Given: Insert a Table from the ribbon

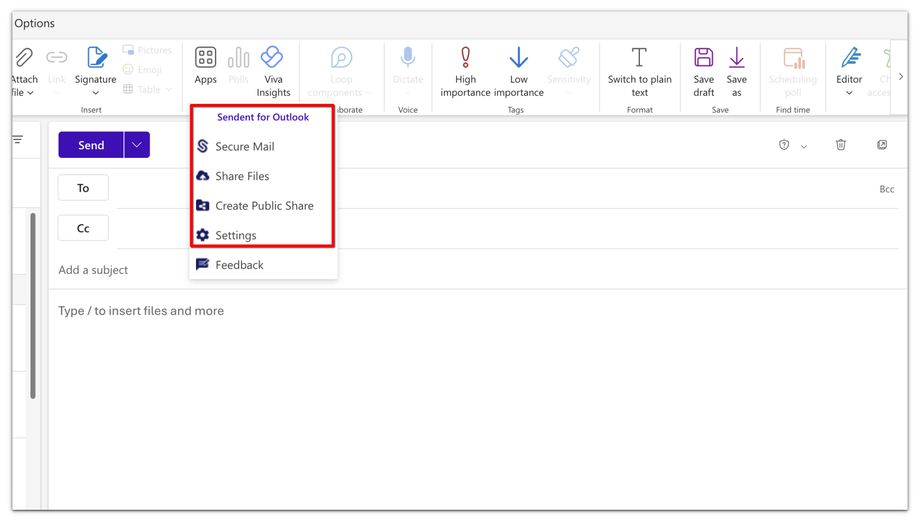Looking at the screenshot, I should click(x=141, y=89).
